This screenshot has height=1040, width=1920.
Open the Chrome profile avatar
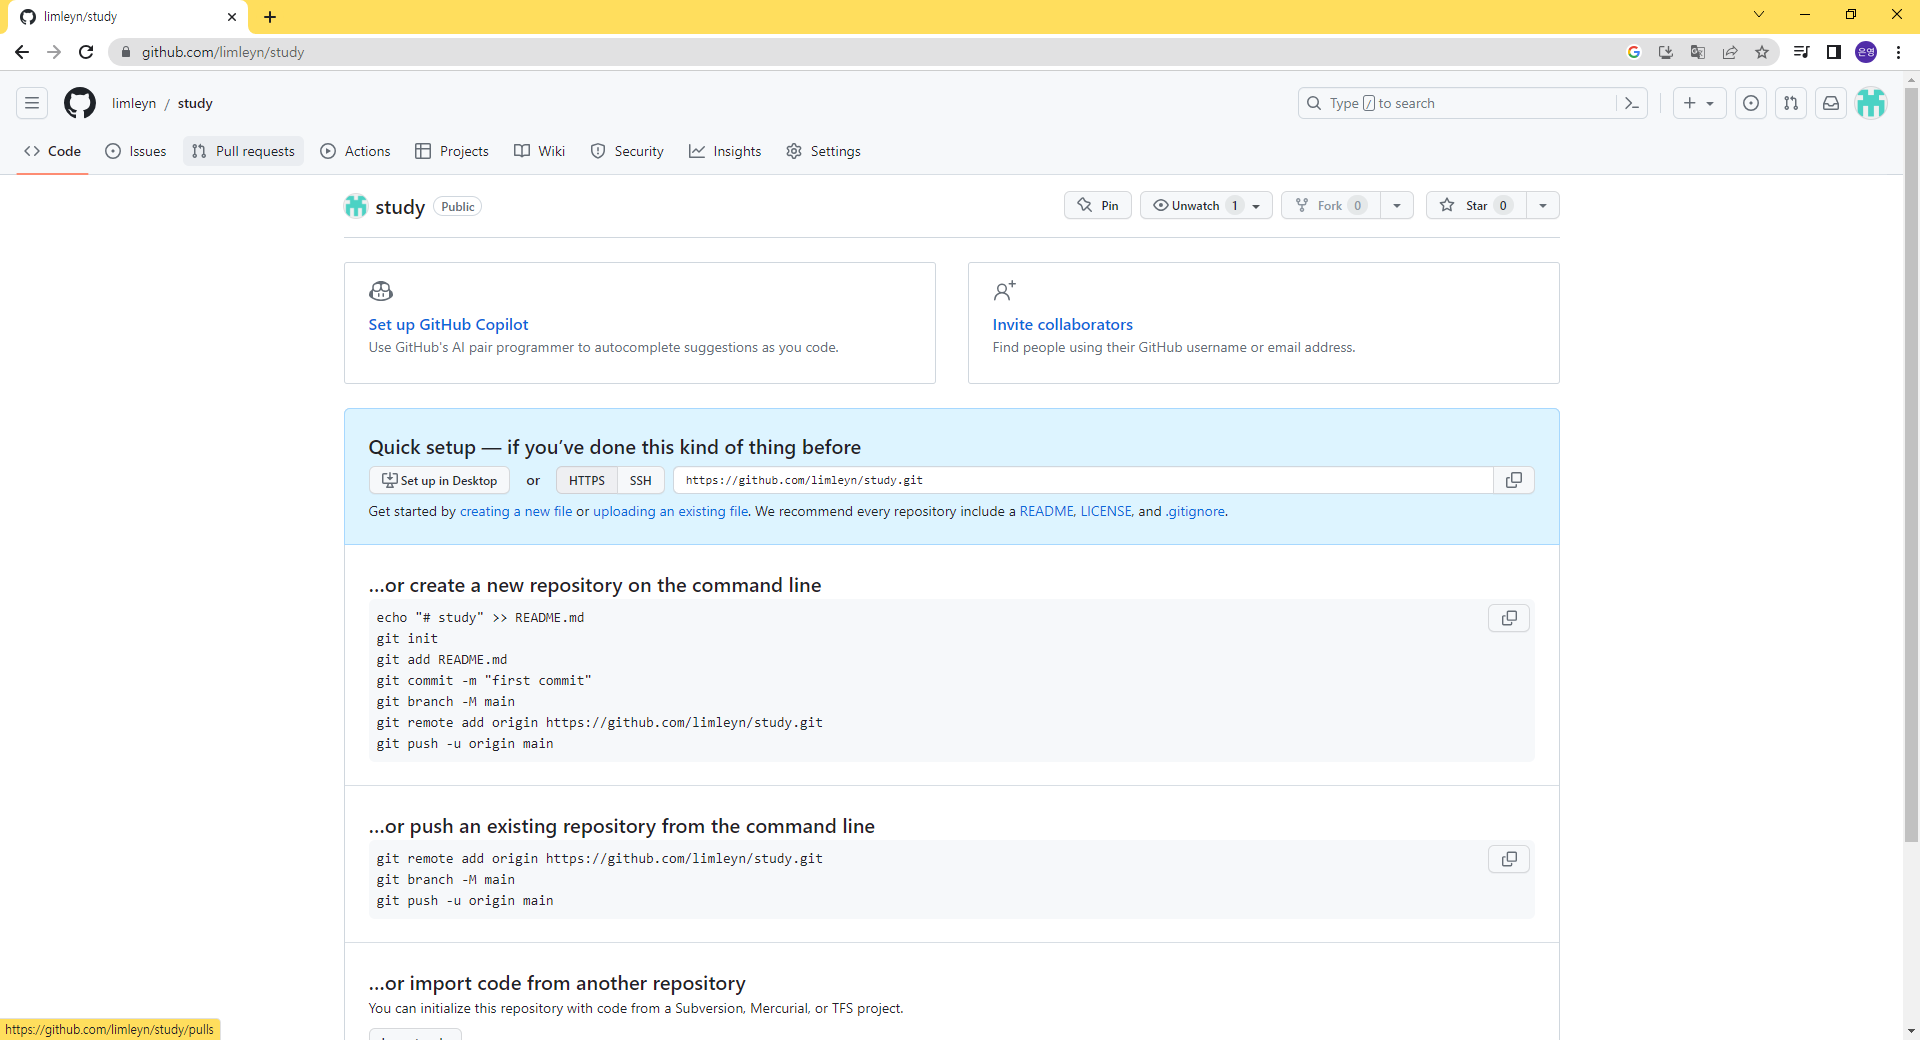tap(1866, 52)
